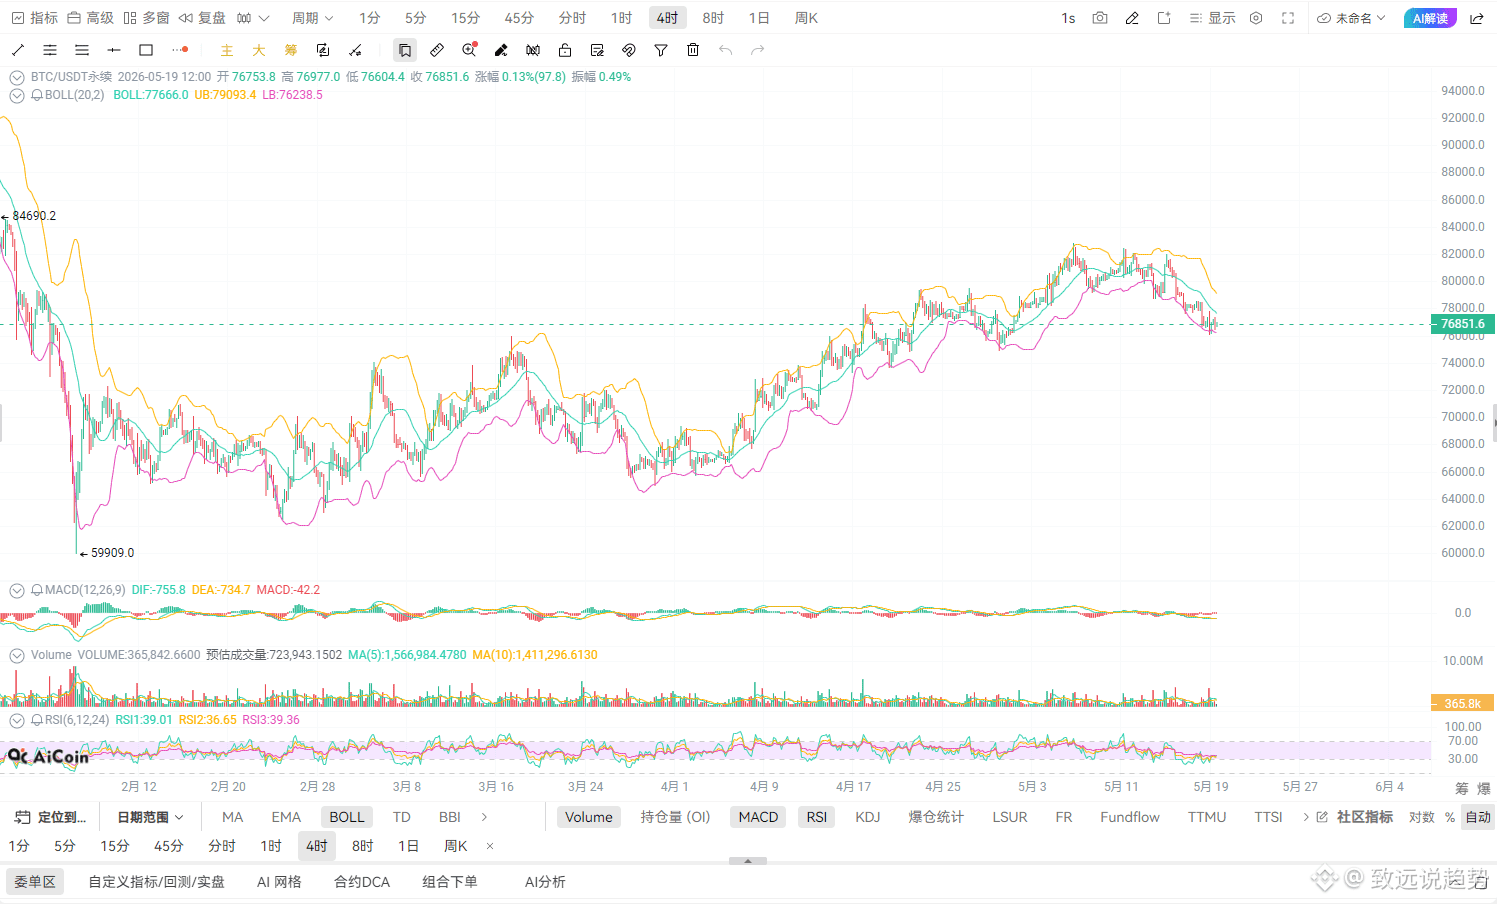Expand the 日期范围 date range dropdown

[x=150, y=817]
